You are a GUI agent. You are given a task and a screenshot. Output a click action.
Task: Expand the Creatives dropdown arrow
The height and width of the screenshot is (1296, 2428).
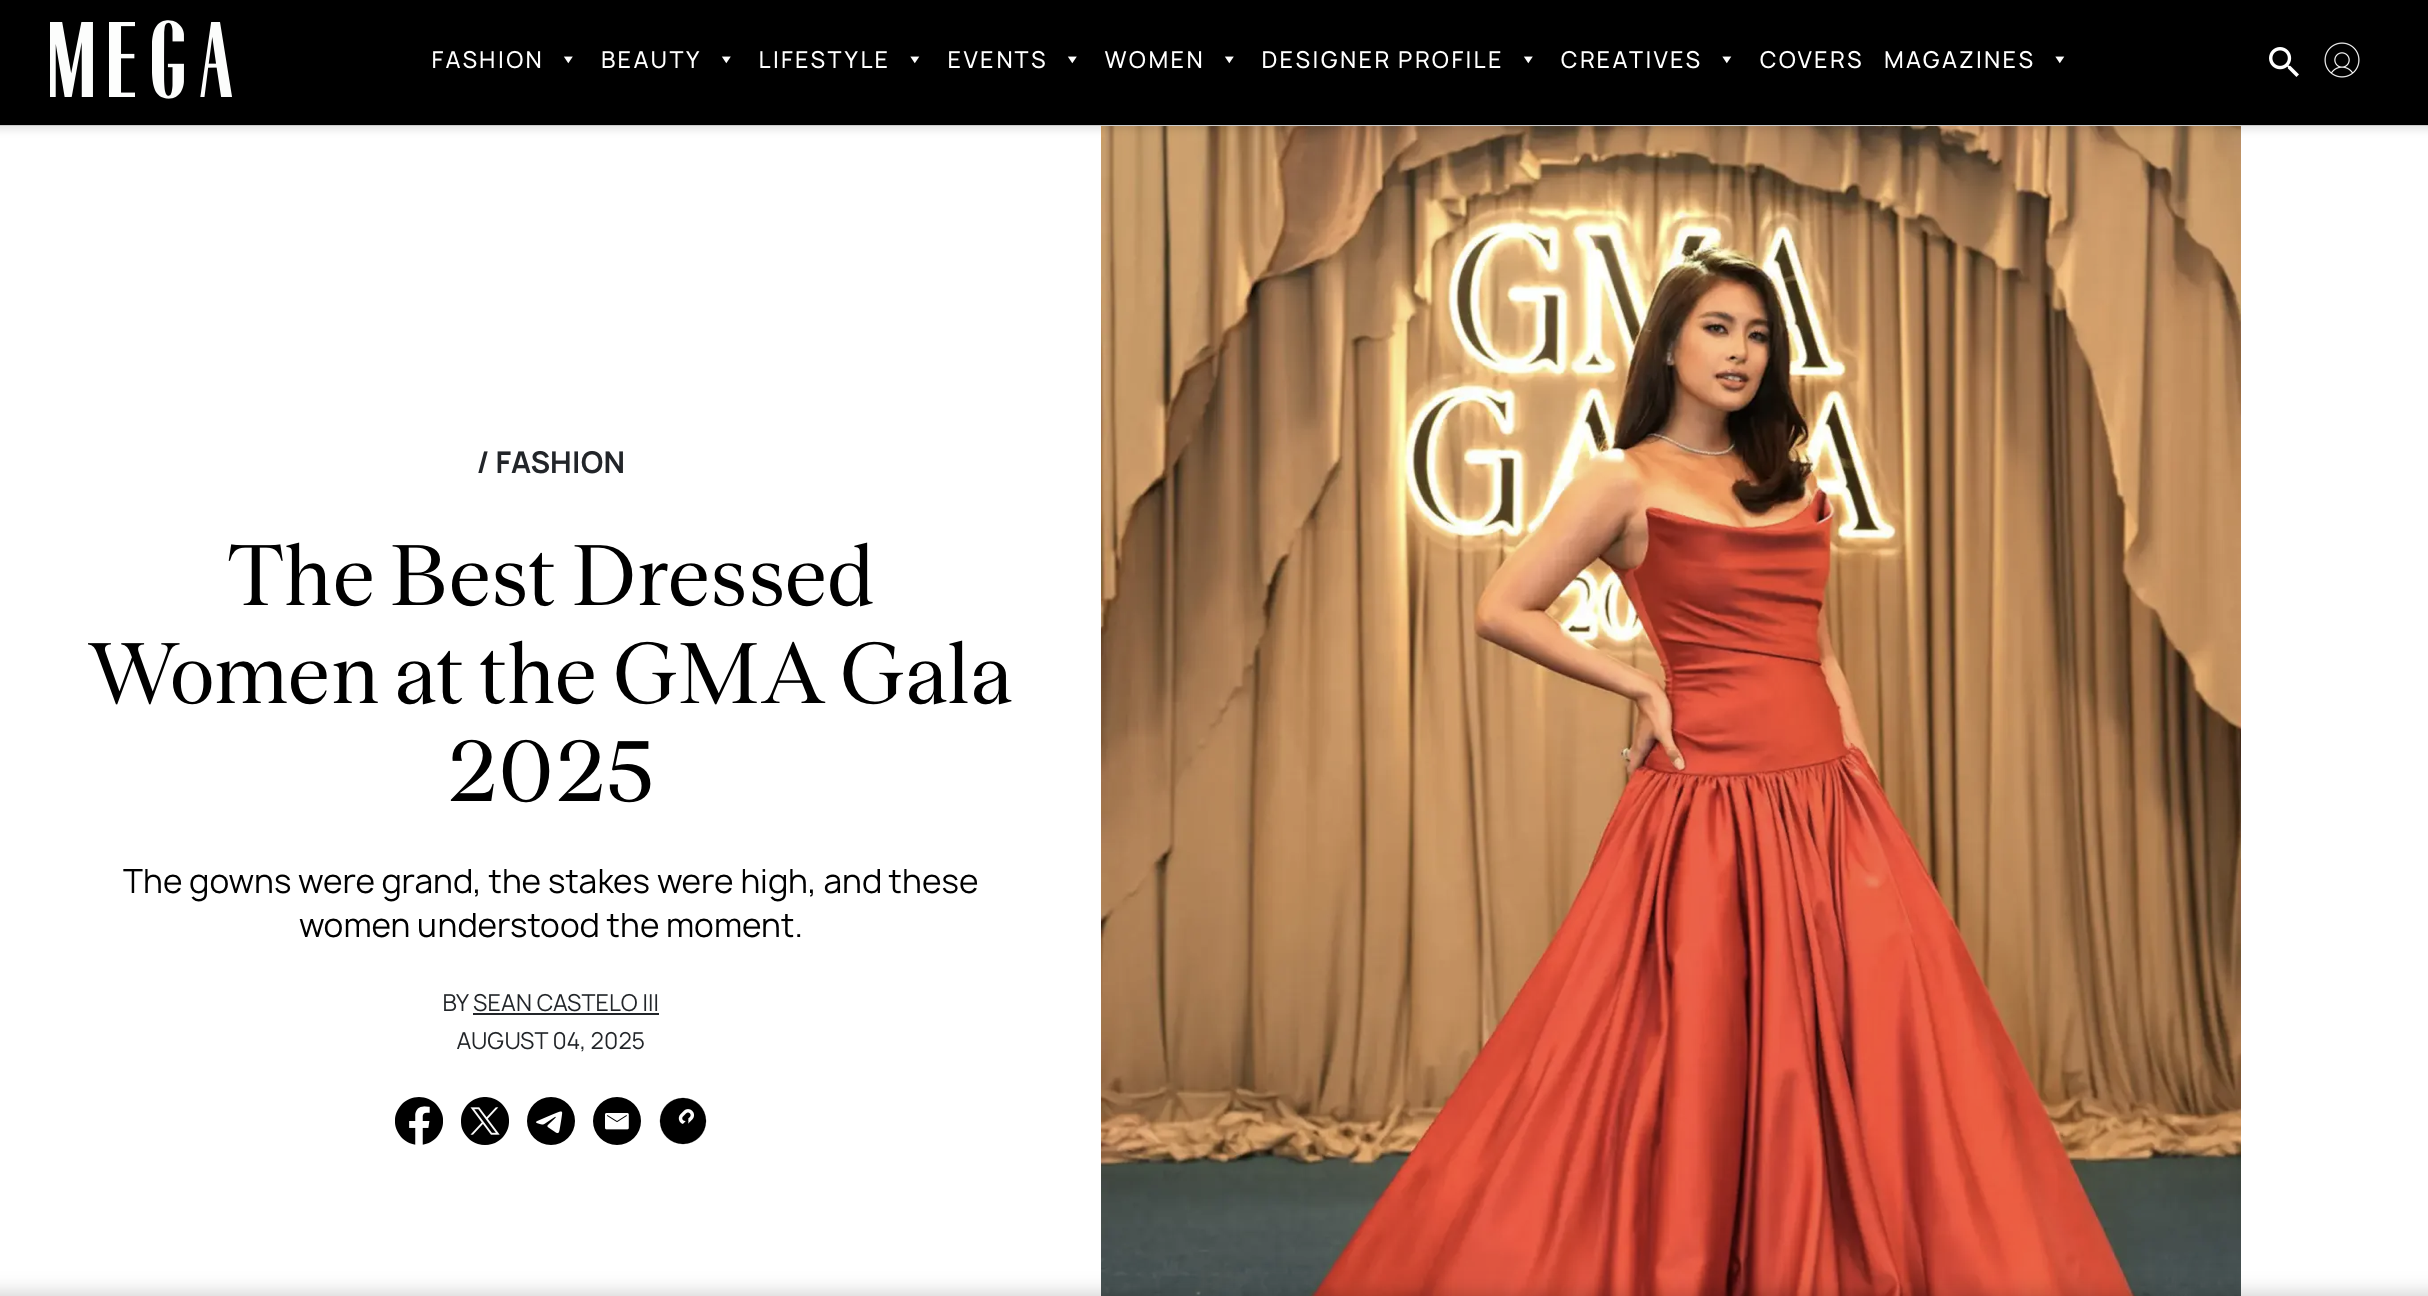1726,60
